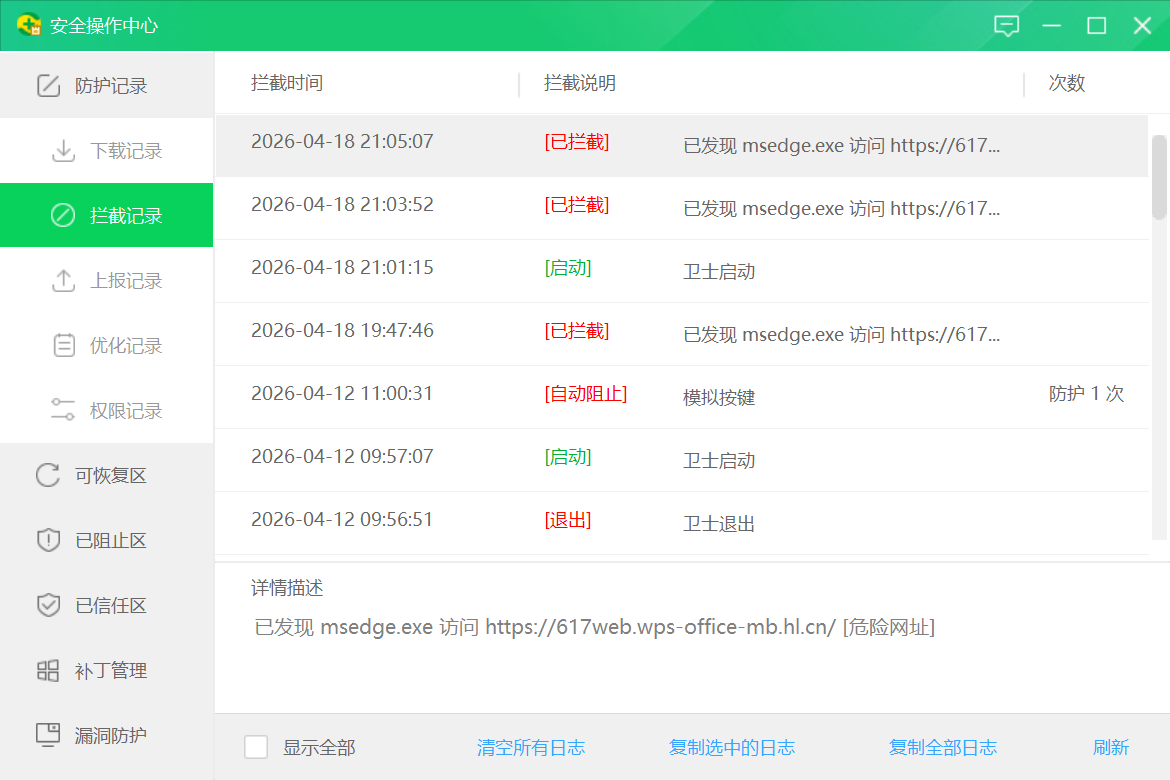Viewport: 1170px width, 780px height.
Task: Switch to 下载记录 tab
Action: pyautogui.click(x=107, y=151)
